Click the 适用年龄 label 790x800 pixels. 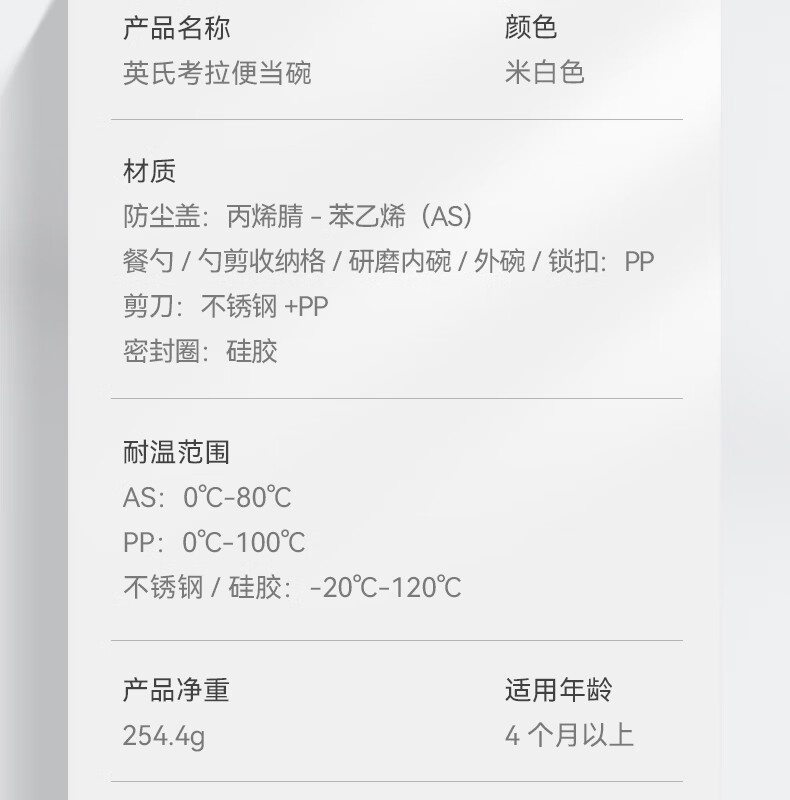(558, 689)
